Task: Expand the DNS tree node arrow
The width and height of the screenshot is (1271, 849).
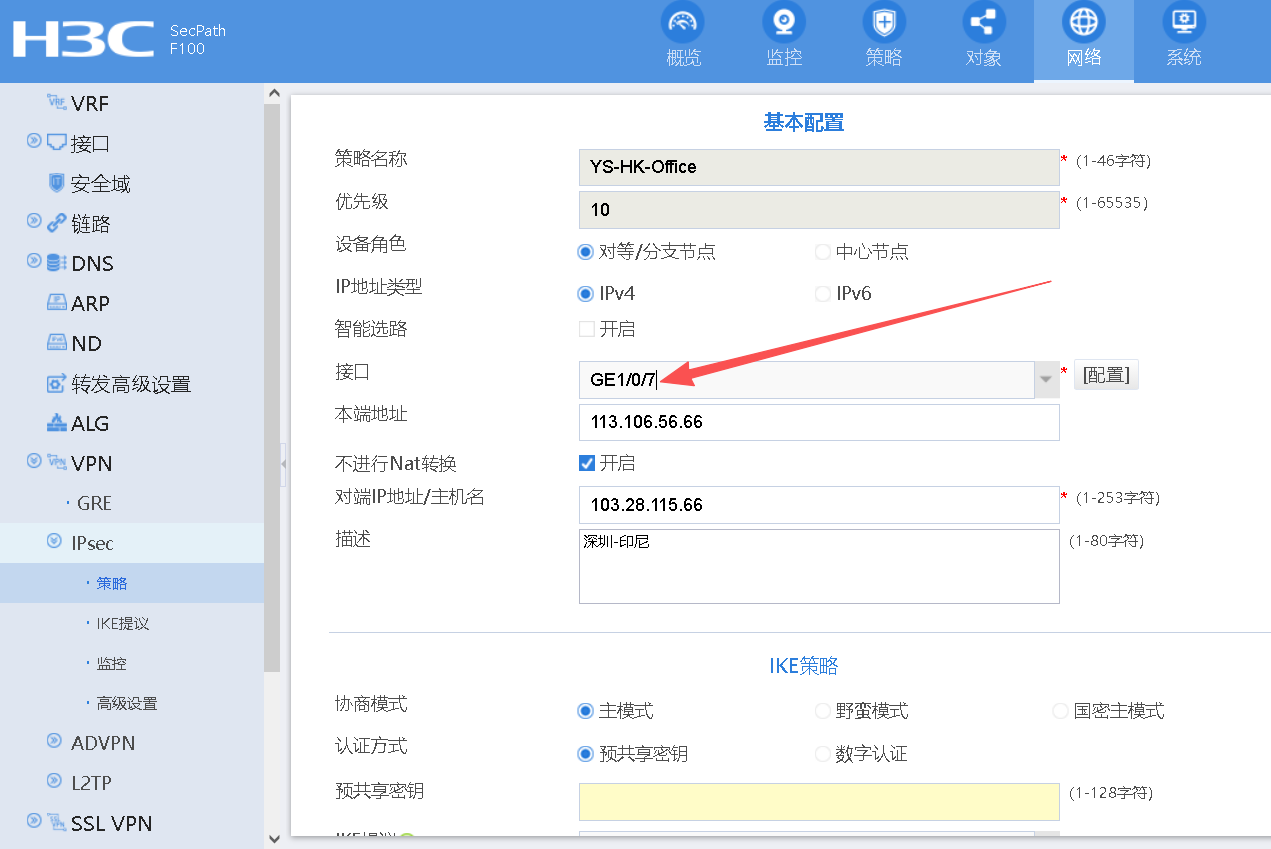Action: 34,261
